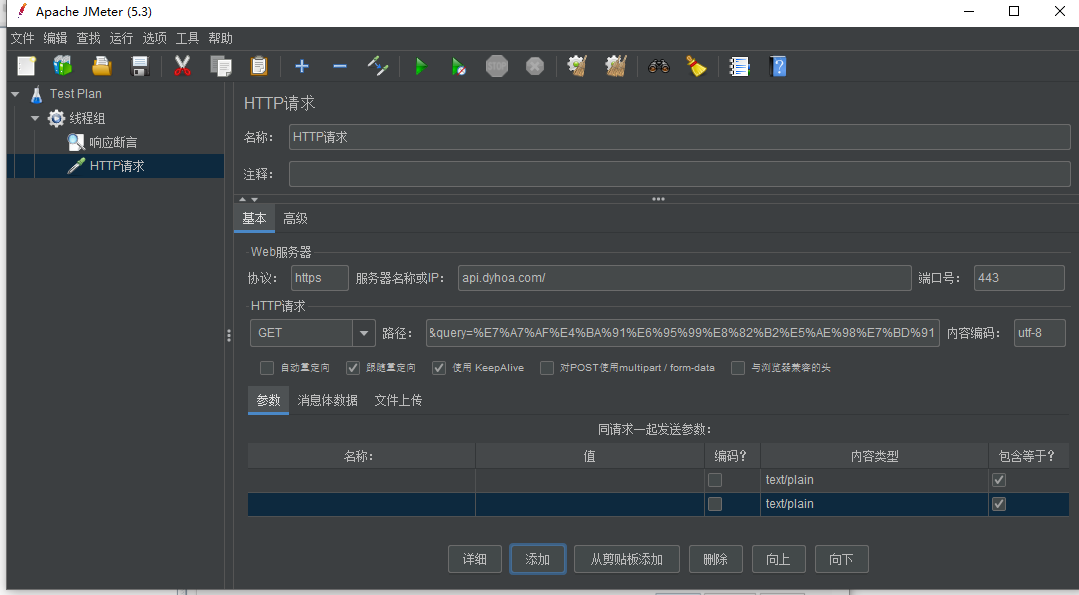The image size is (1079, 595).
Task: Open Search with binoculars icon
Action: [x=659, y=66]
